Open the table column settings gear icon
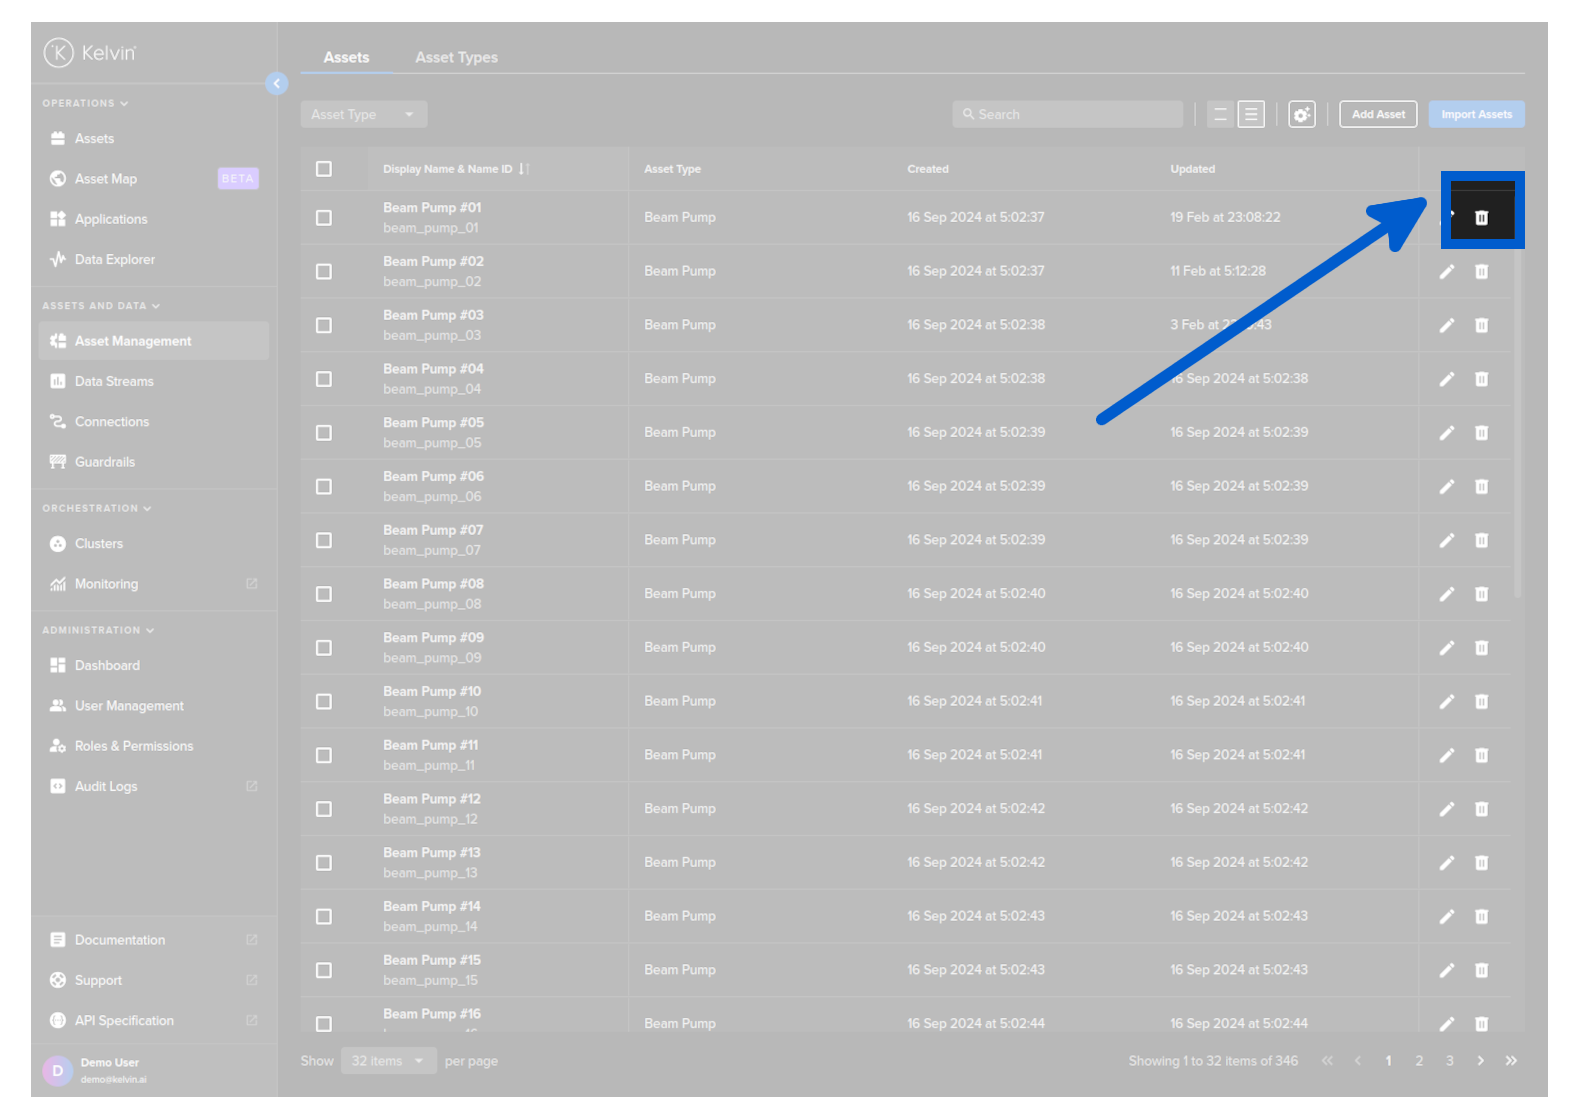Image resolution: width=1580 pixels, height=1120 pixels. tap(1301, 115)
